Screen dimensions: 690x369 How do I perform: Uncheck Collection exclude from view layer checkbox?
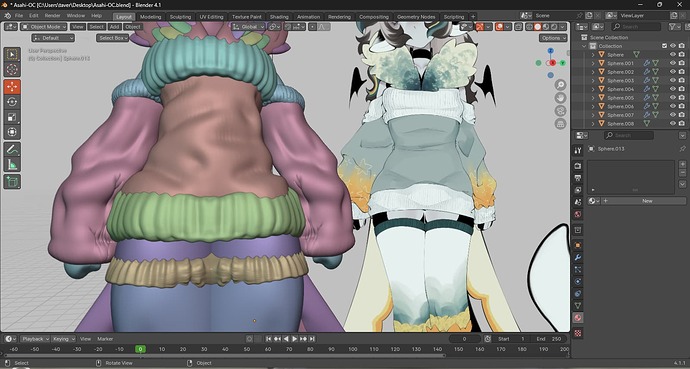point(664,46)
